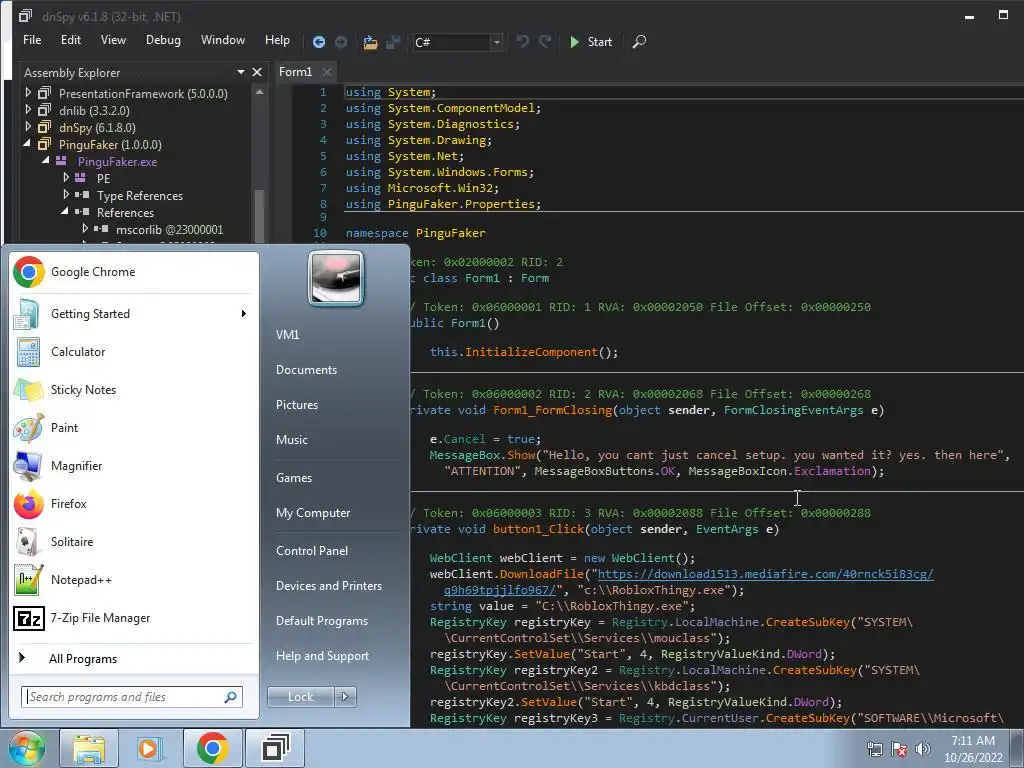Launch Notepad++ from Start menu

pyautogui.click(x=134, y=579)
